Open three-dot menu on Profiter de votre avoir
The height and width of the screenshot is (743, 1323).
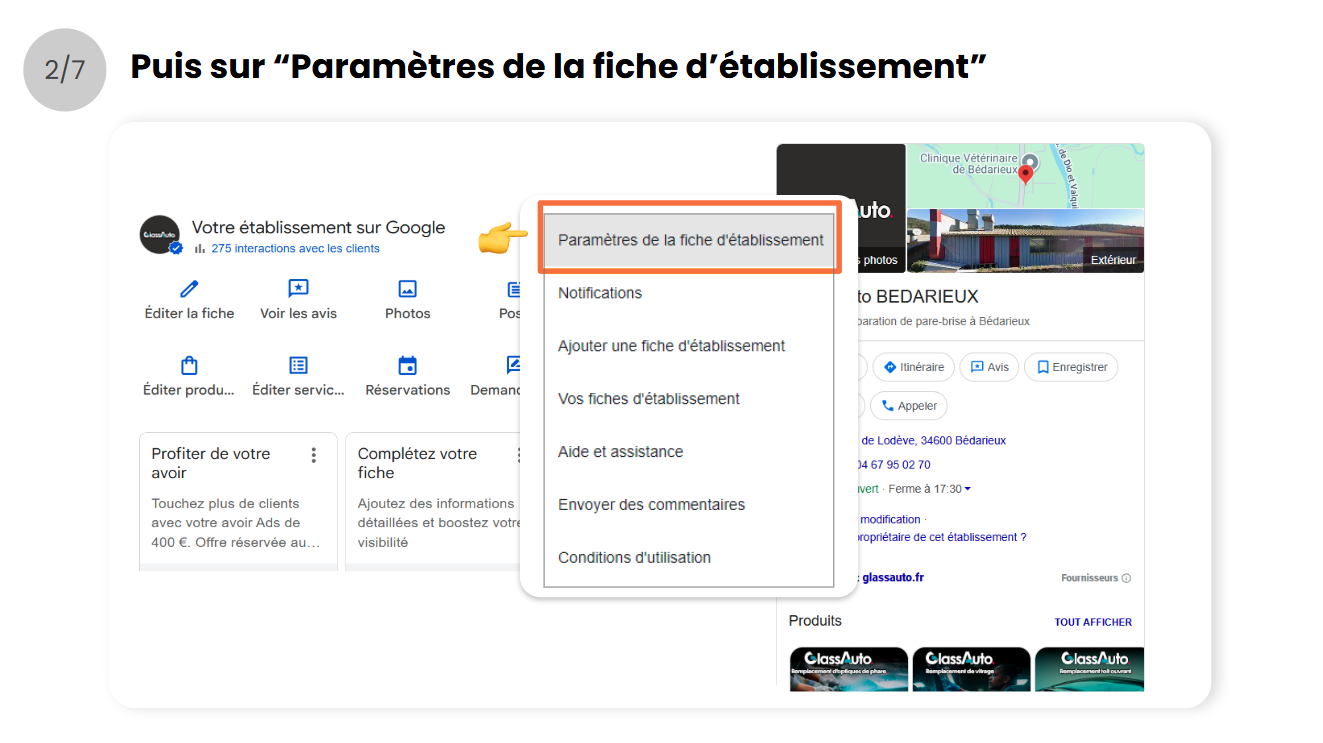pyautogui.click(x=314, y=455)
